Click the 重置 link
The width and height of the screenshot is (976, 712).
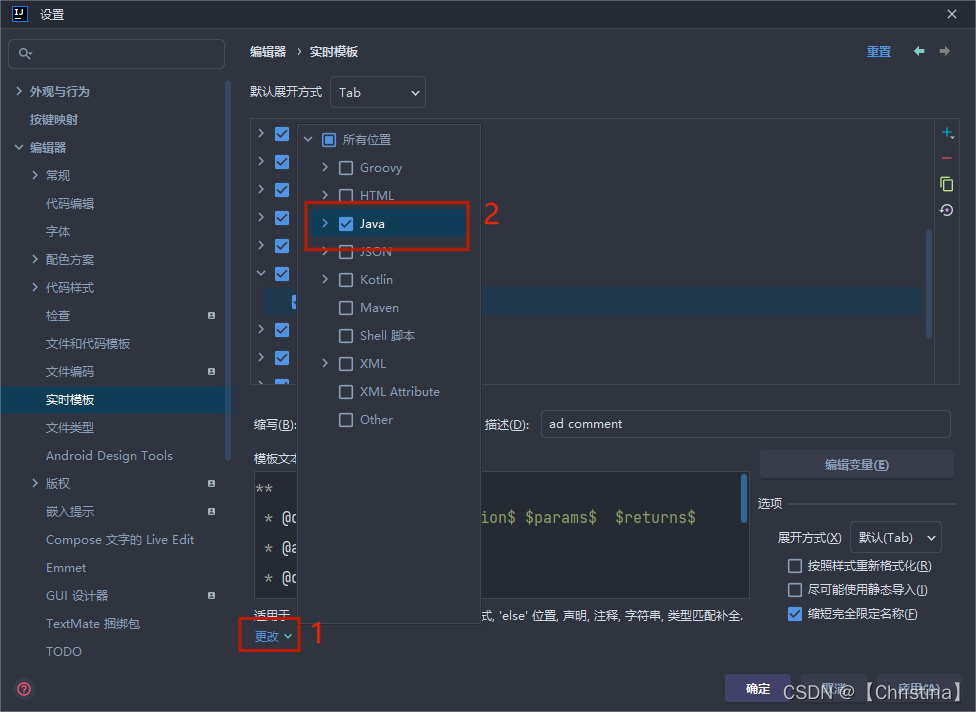pos(878,51)
